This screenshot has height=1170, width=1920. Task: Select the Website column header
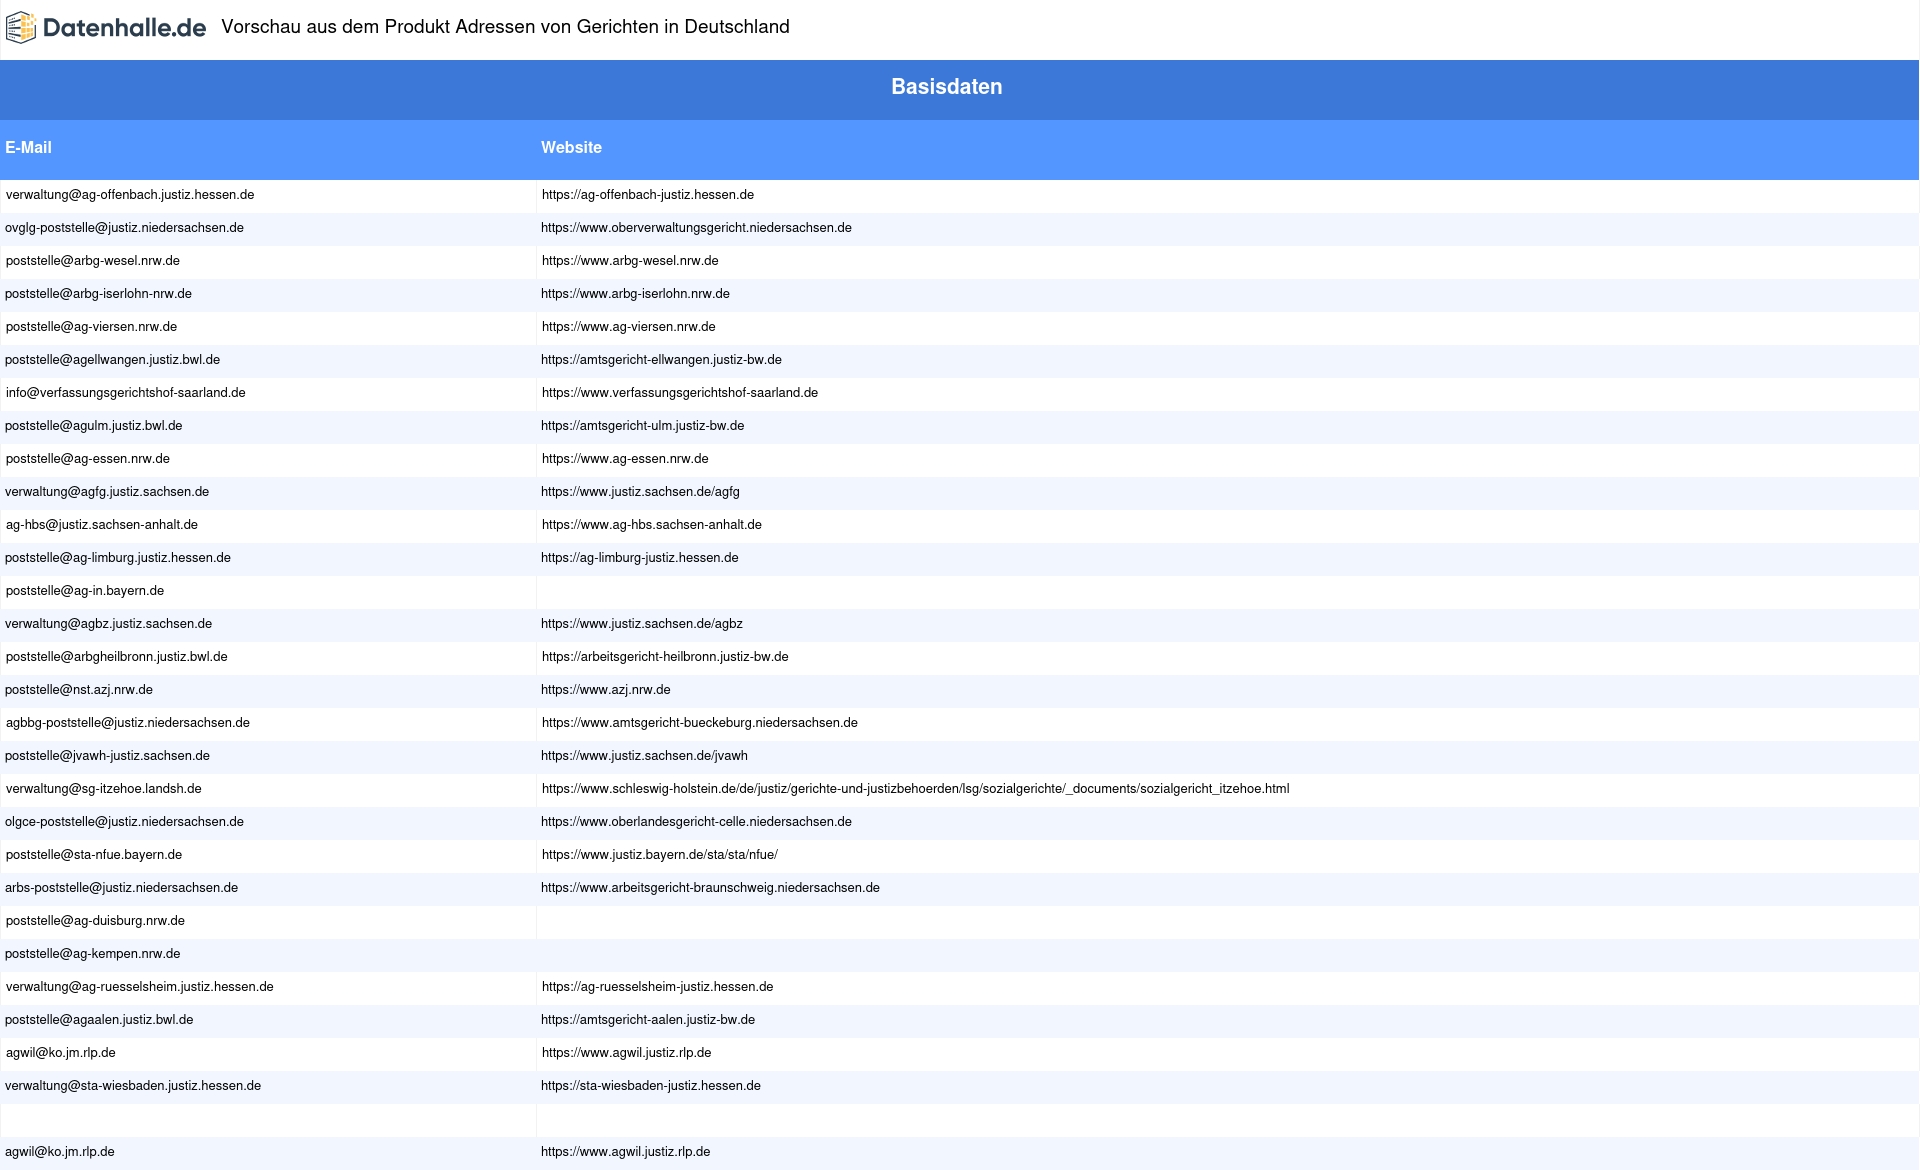click(571, 148)
